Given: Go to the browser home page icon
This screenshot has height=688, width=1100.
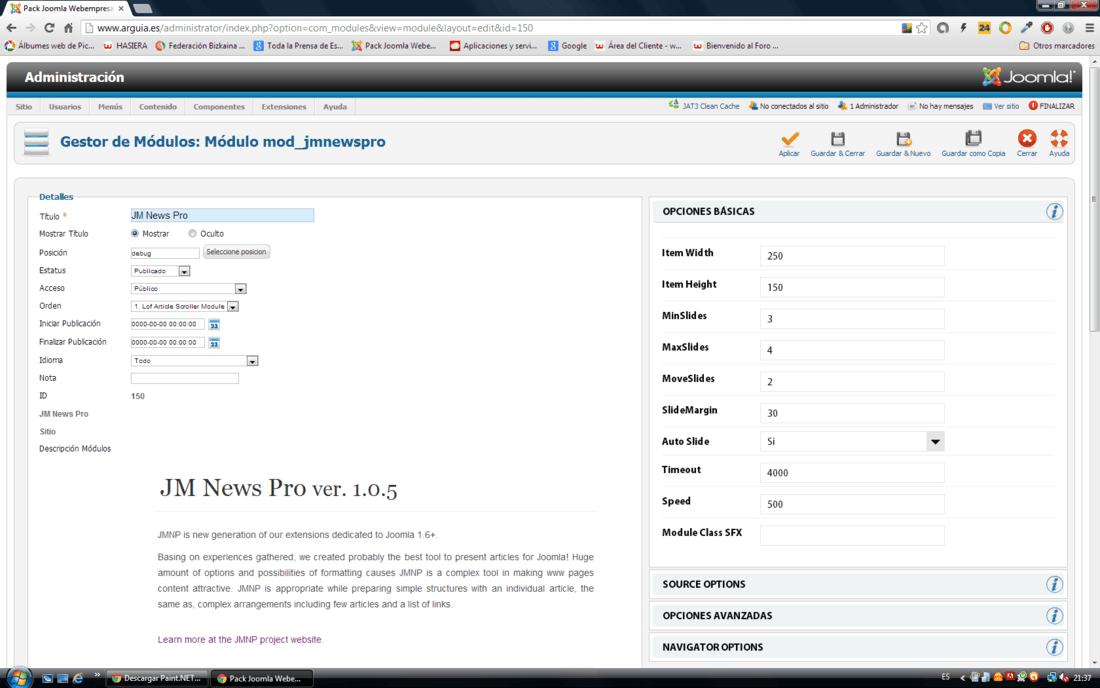Looking at the screenshot, I should tap(68, 28).
